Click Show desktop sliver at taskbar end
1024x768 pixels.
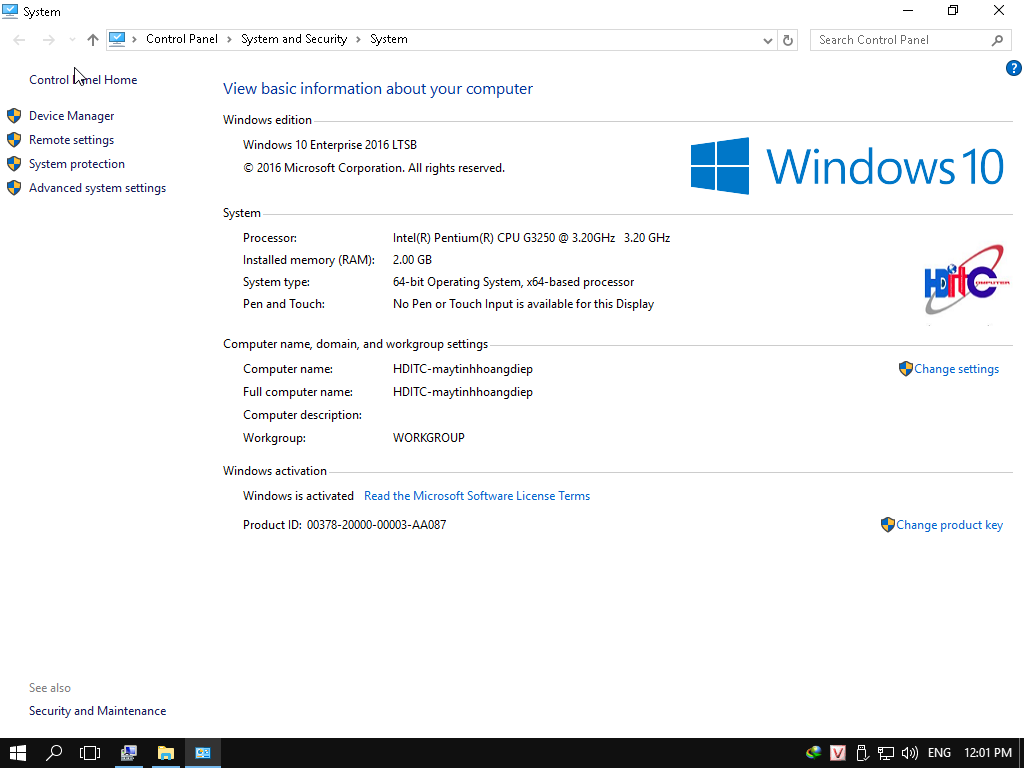pos(1021,753)
